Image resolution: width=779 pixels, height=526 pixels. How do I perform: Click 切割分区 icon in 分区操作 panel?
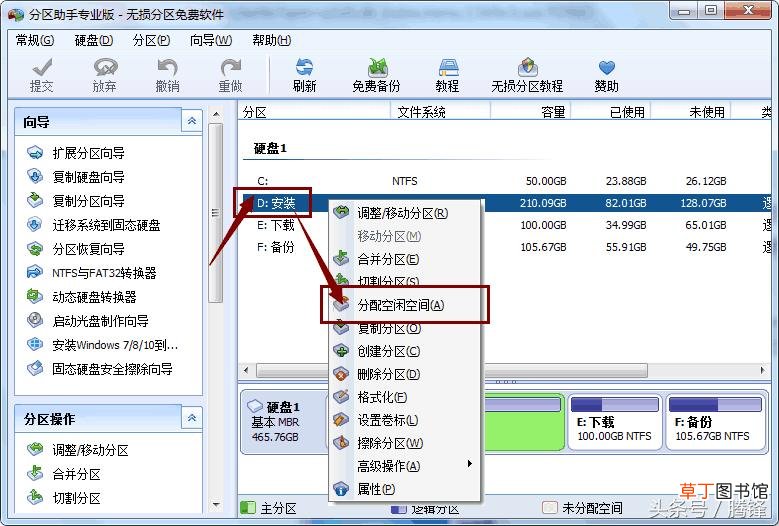click(35, 497)
